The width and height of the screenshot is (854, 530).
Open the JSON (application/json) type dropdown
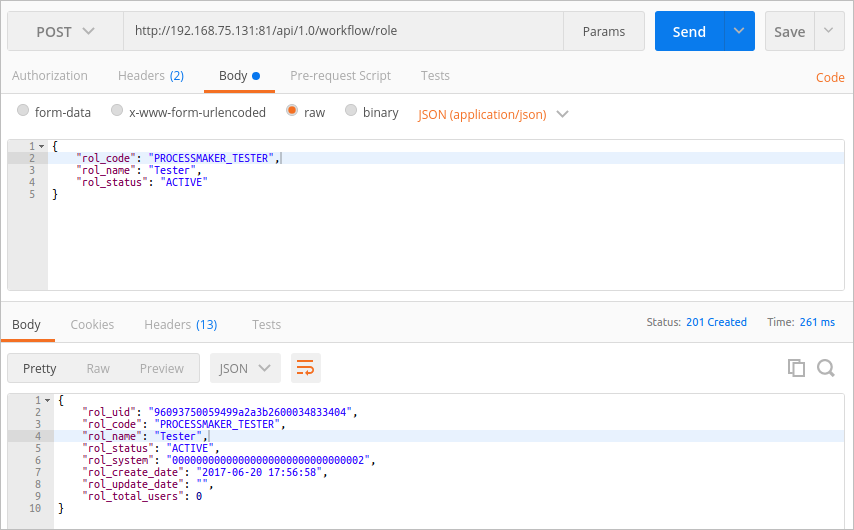[492, 114]
